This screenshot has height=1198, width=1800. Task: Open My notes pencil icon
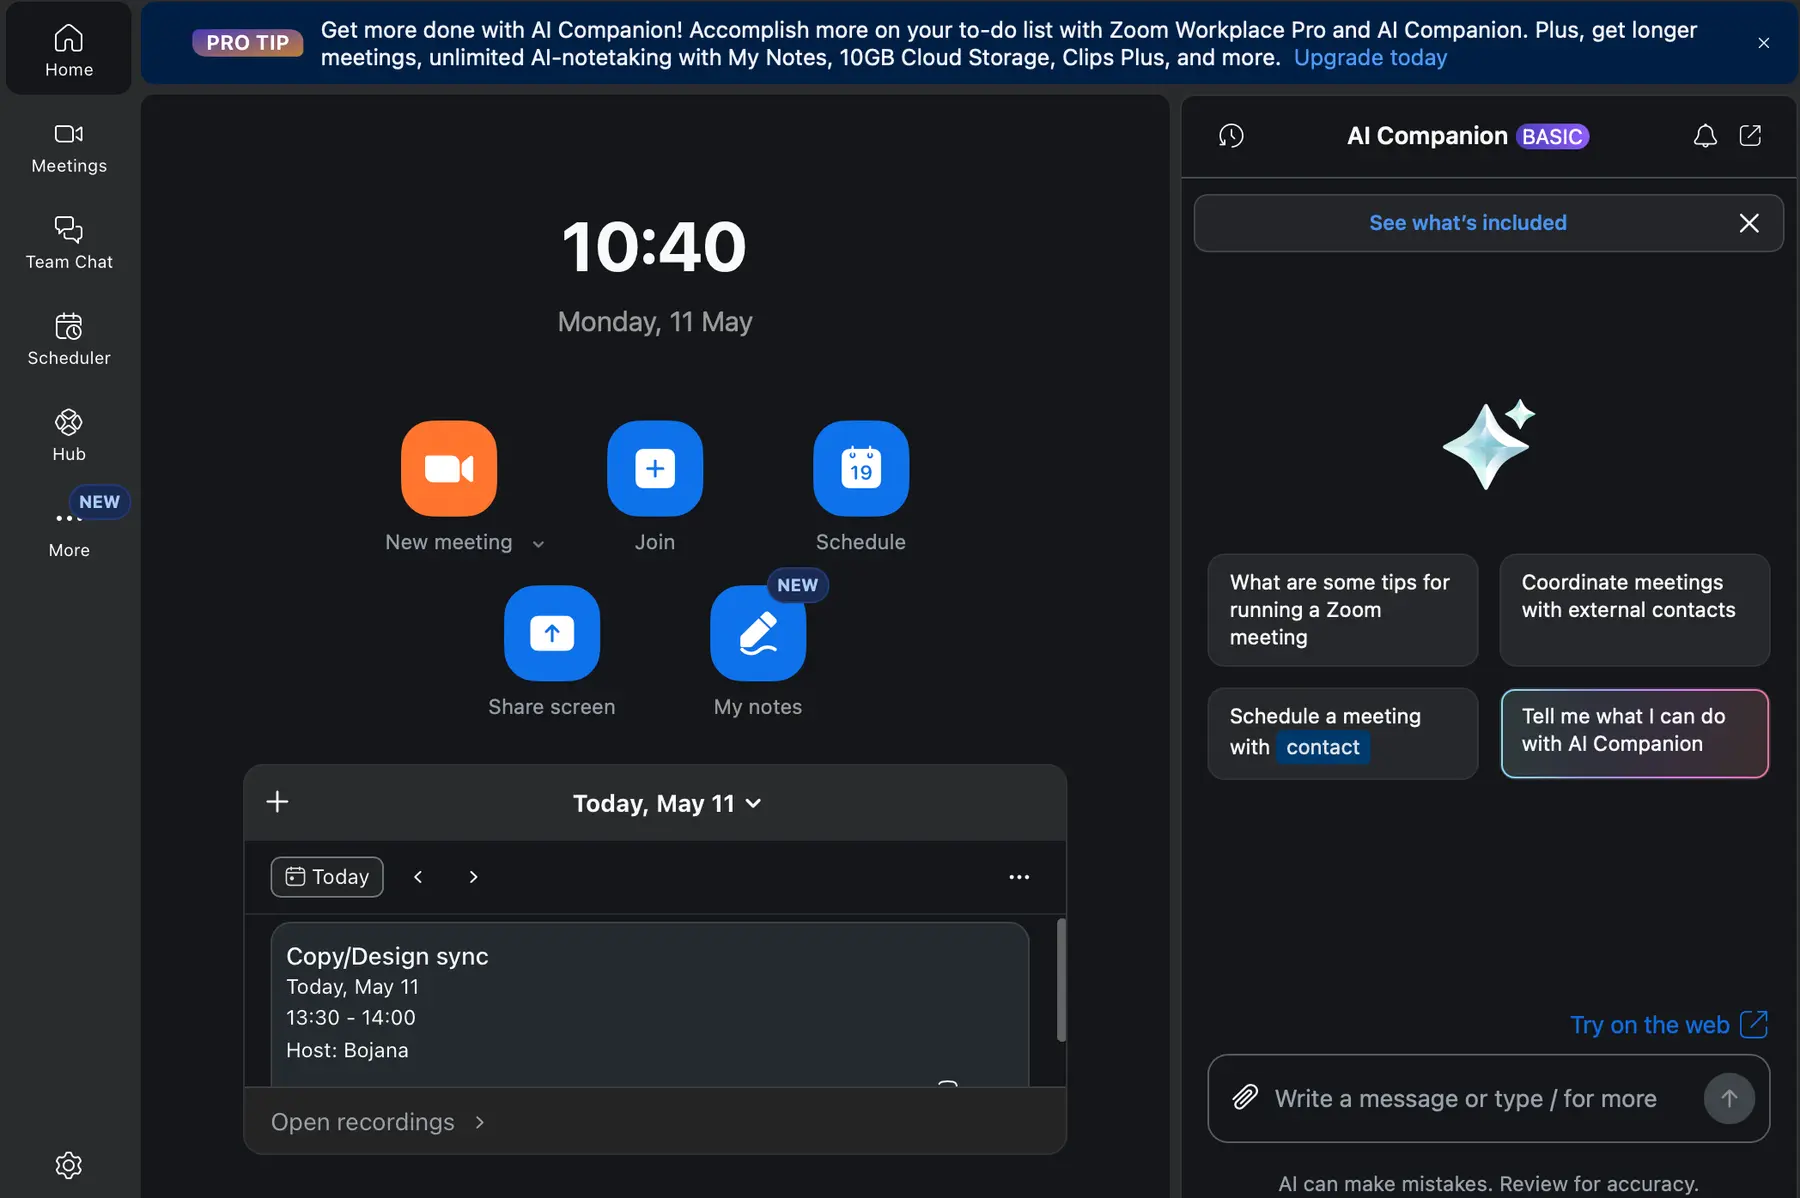click(x=758, y=633)
